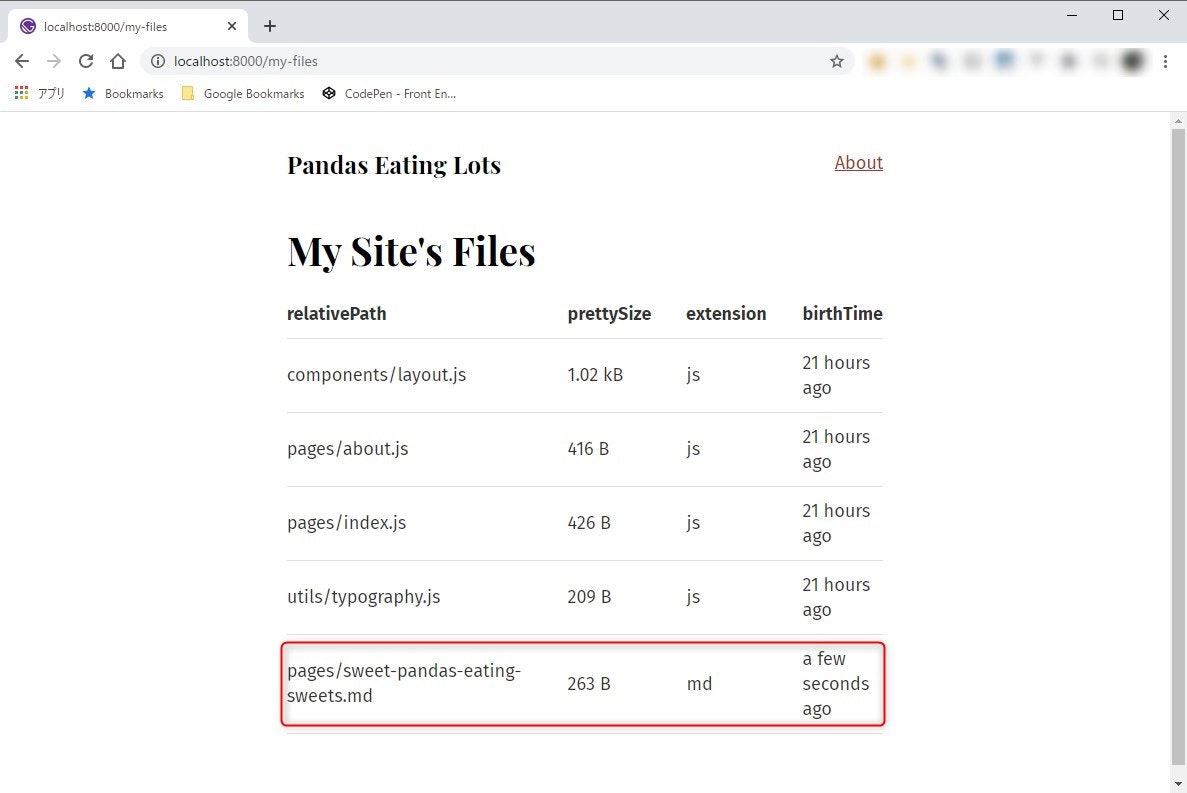This screenshot has height=793, width=1187.
Task: Open the Google Bookmarks folder
Action: [x=243, y=94]
